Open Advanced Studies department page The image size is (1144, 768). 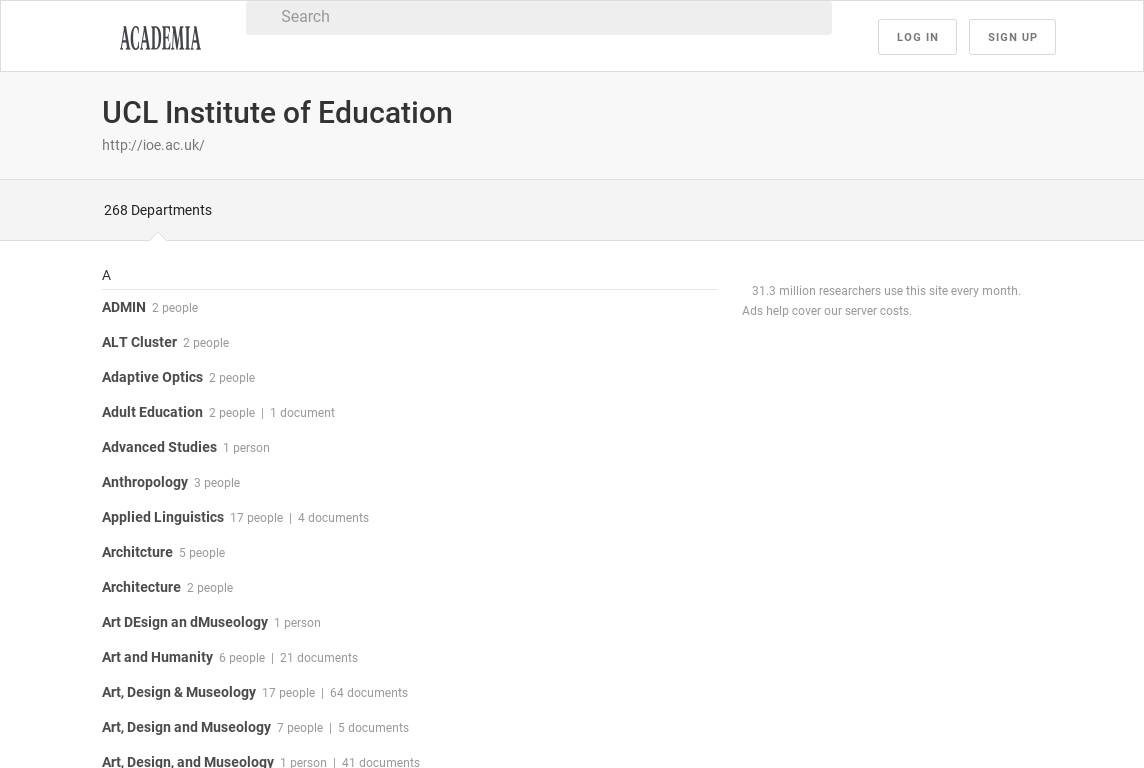pyautogui.click(x=159, y=447)
